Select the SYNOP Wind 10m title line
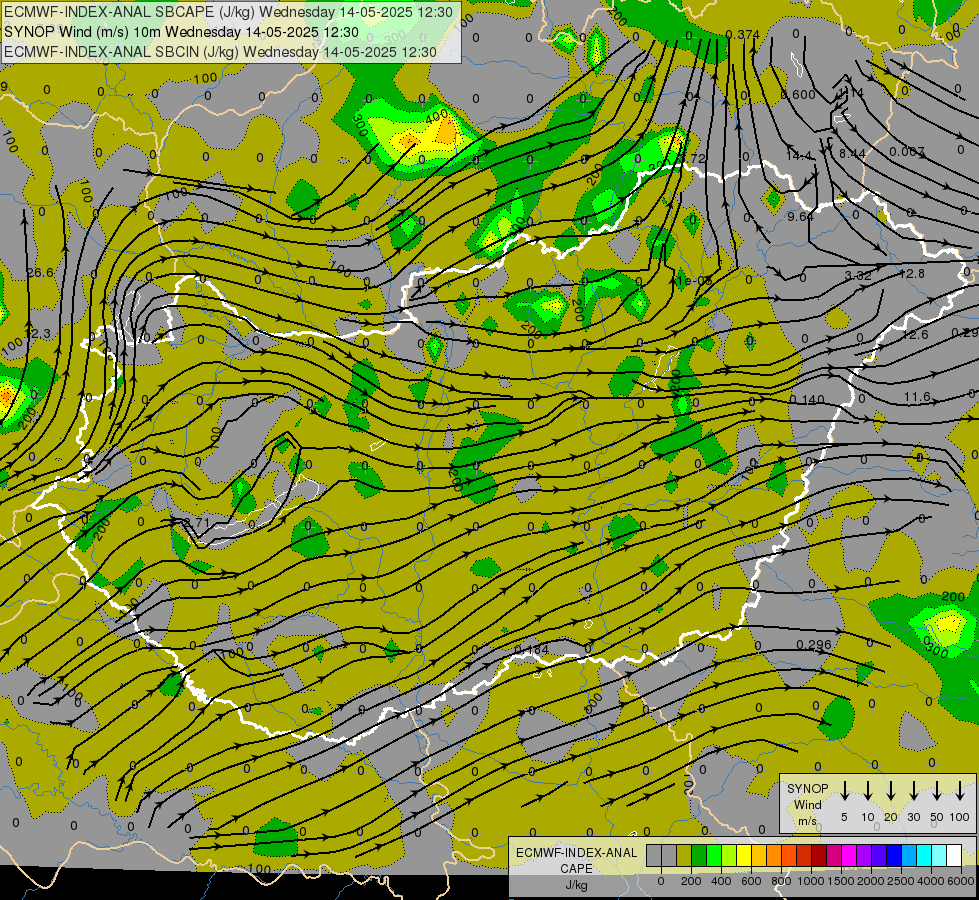This screenshot has width=979, height=900. click(x=181, y=32)
